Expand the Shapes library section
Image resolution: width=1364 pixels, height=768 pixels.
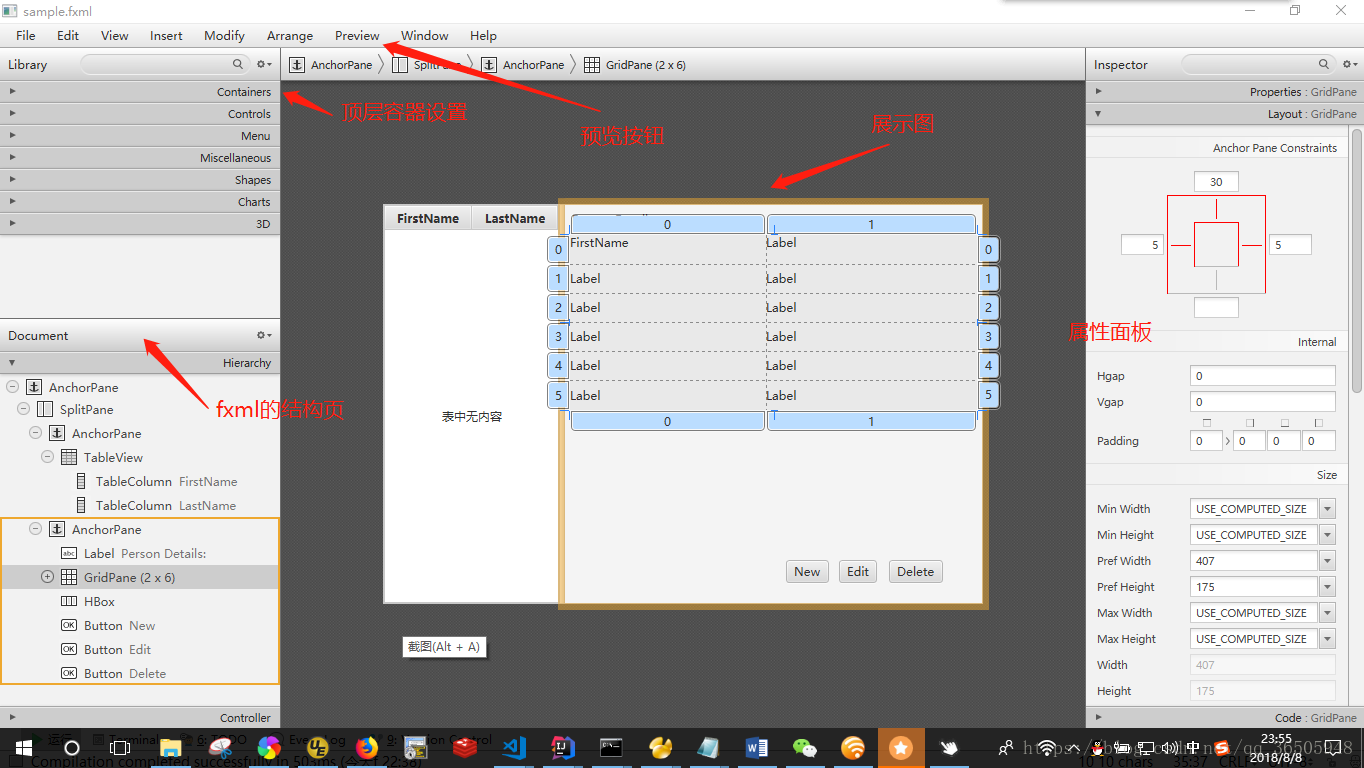point(140,180)
